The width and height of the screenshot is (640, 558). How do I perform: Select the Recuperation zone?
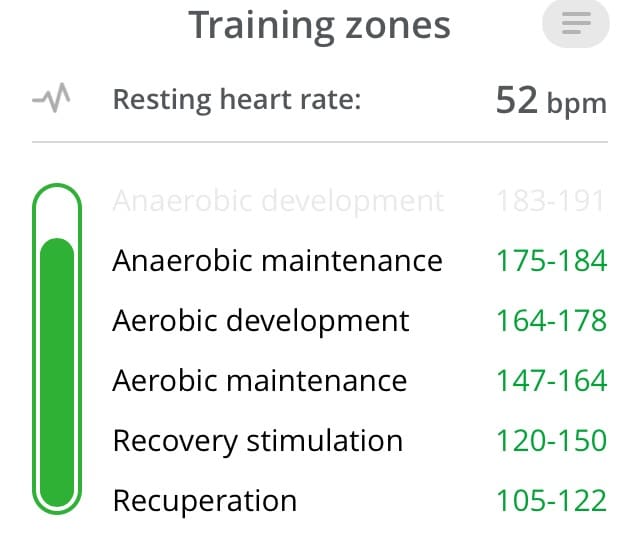pyautogui.click(x=205, y=501)
